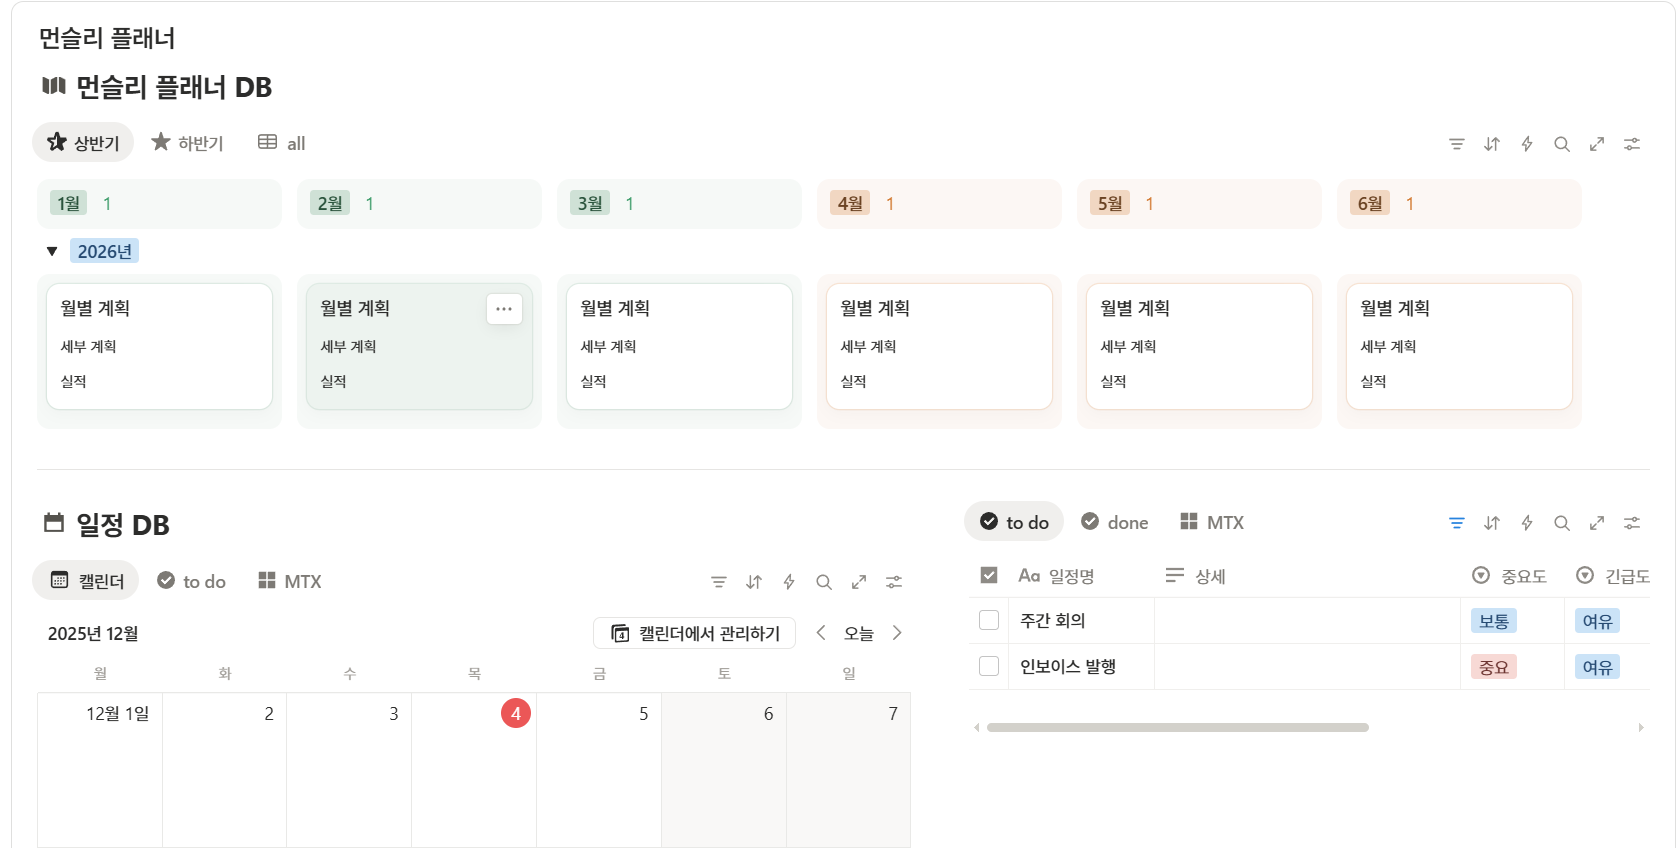Screen dimensions: 1679x848
Task: Open view settings icon in 먼슬리 플래너 DB
Action: [1632, 144]
